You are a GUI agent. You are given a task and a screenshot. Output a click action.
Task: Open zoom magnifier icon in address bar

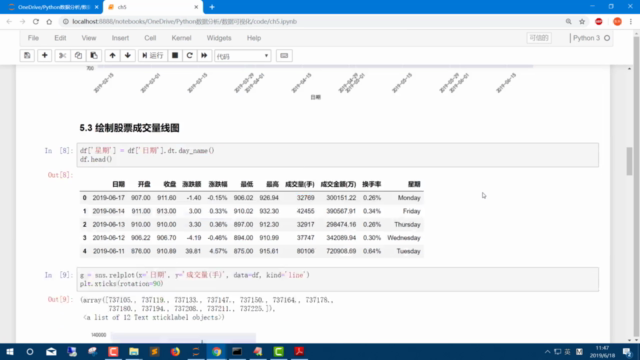tap(568, 22)
